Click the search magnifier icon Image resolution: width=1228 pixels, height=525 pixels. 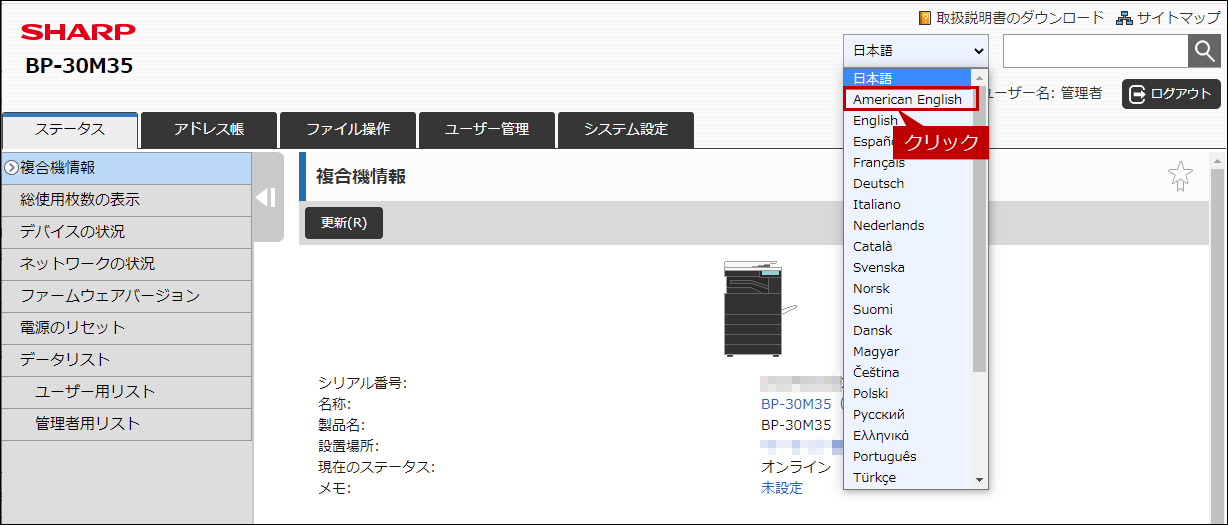1203,51
